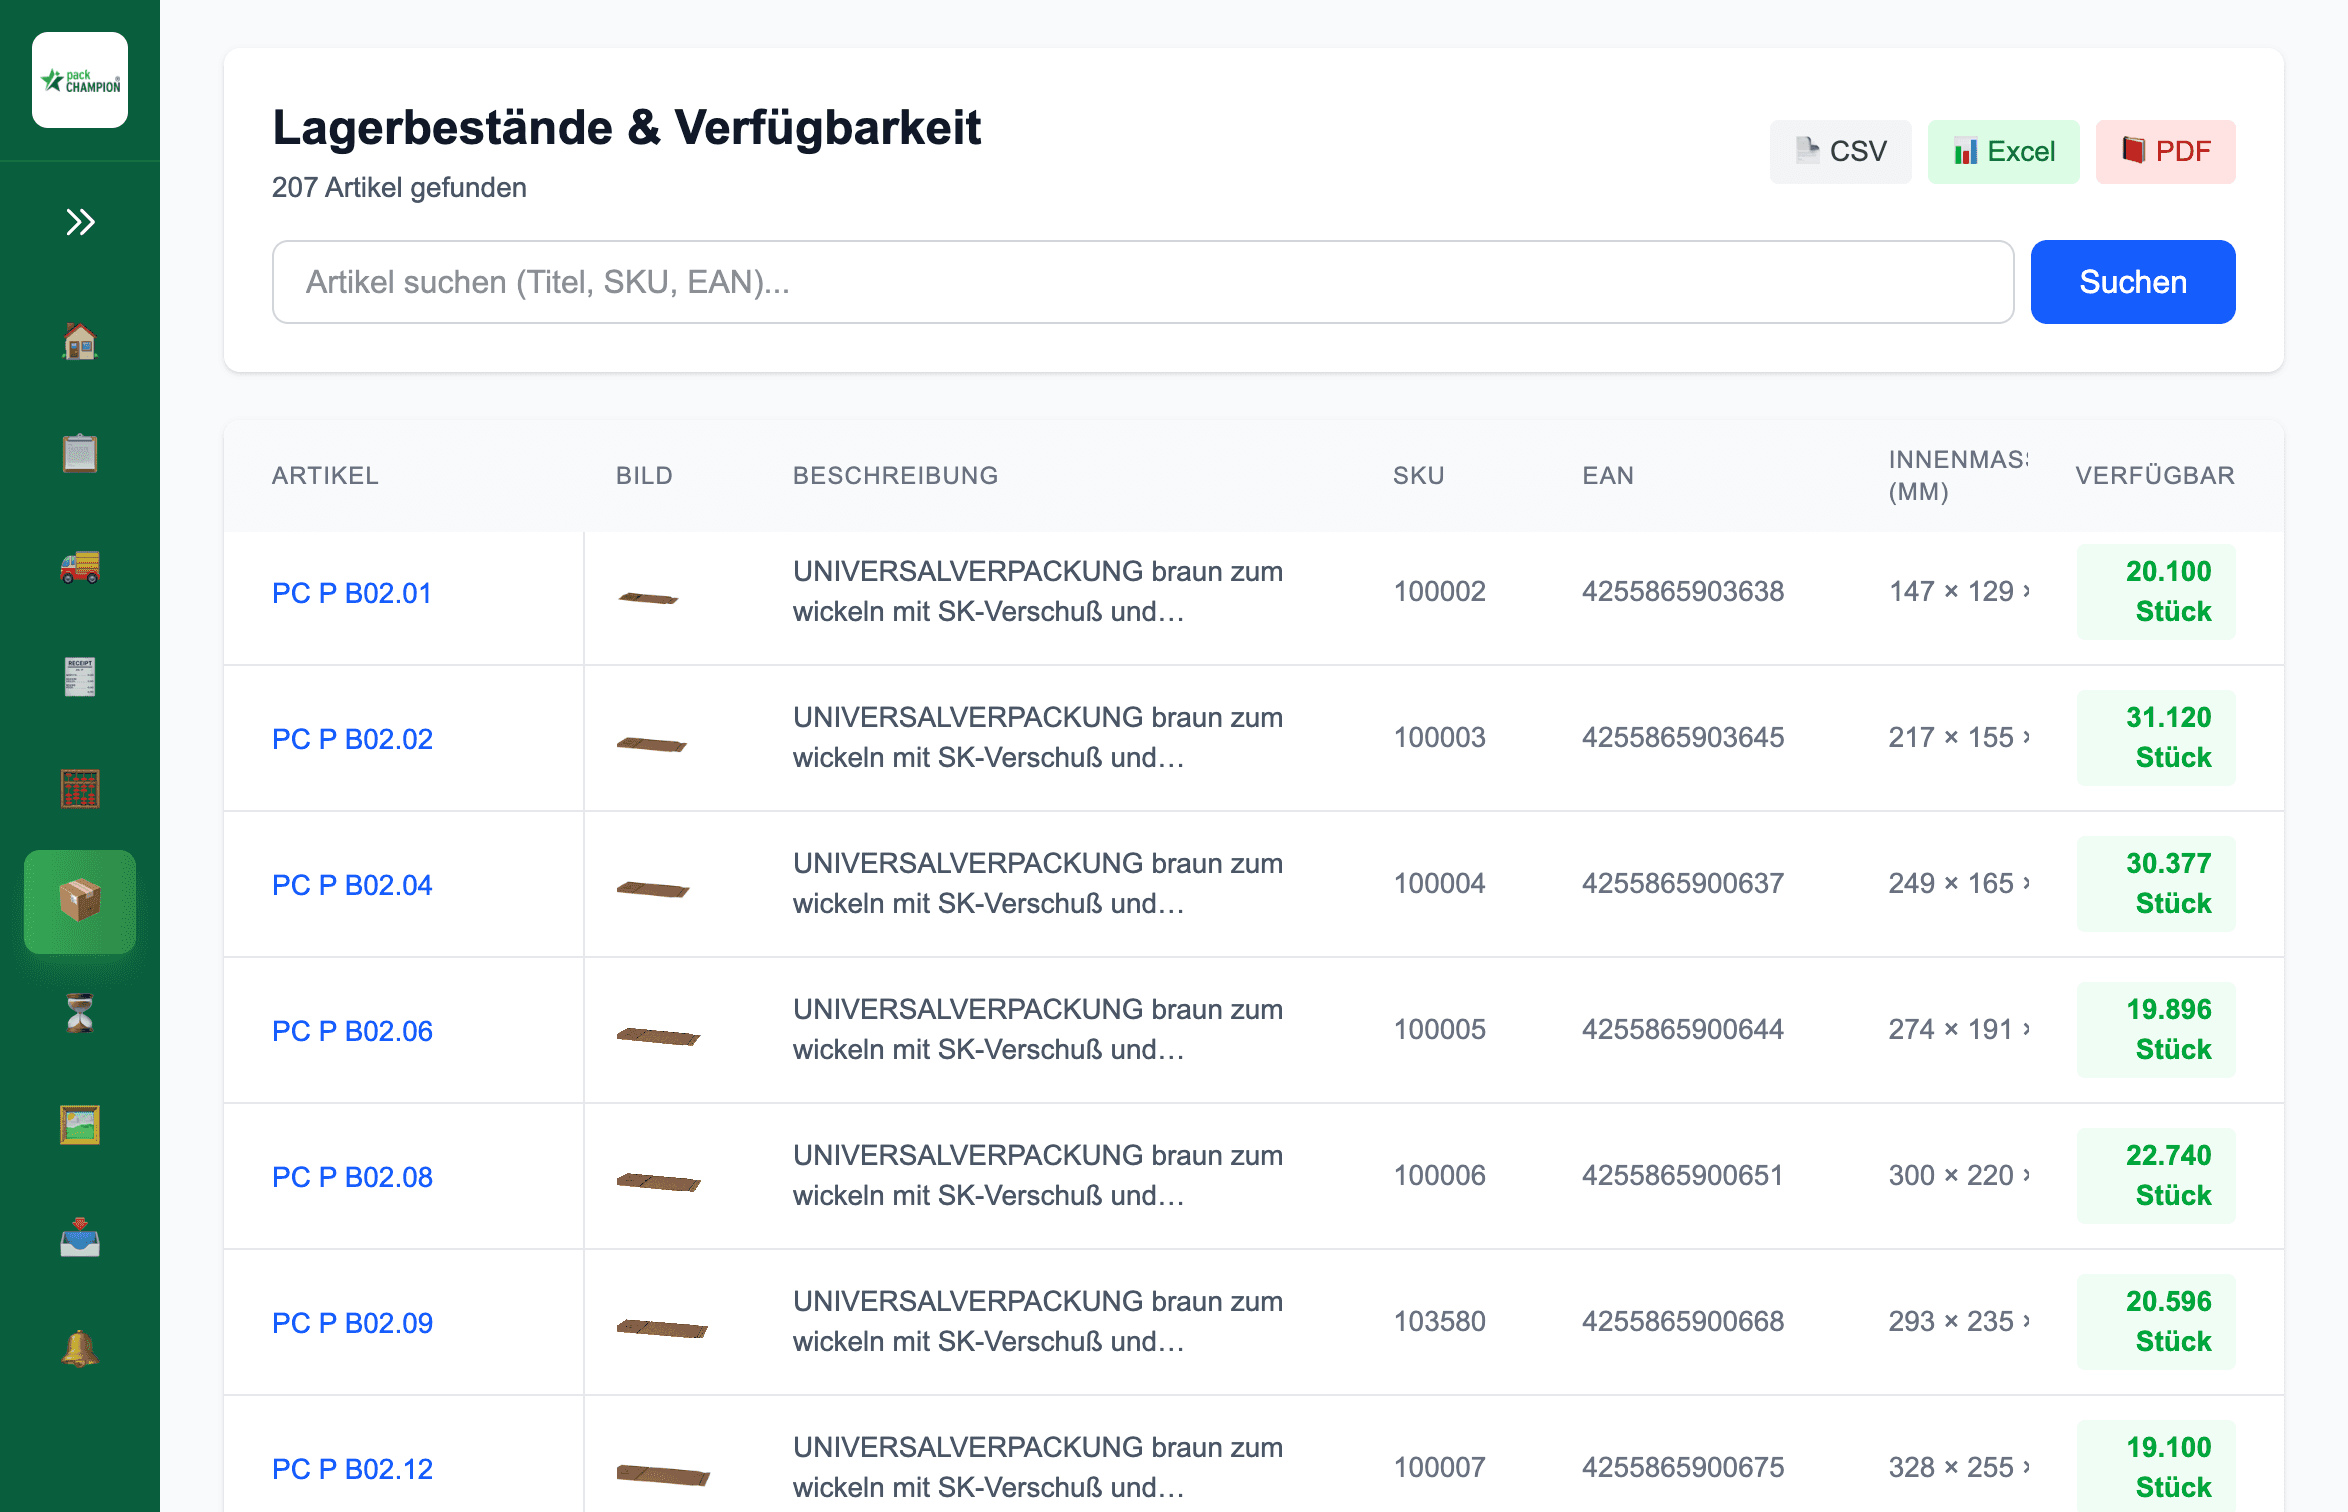This screenshot has height=1512, width=2348.
Task: Select EAN 4255865900675
Action: [1683, 1467]
